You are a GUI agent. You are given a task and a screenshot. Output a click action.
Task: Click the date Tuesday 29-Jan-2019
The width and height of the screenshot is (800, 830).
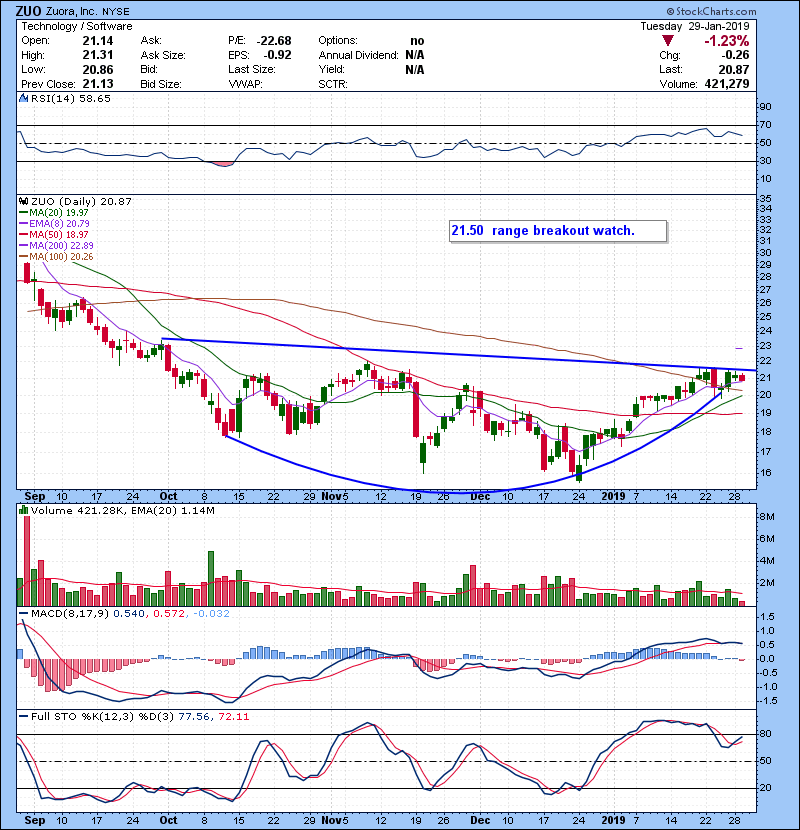click(x=695, y=26)
